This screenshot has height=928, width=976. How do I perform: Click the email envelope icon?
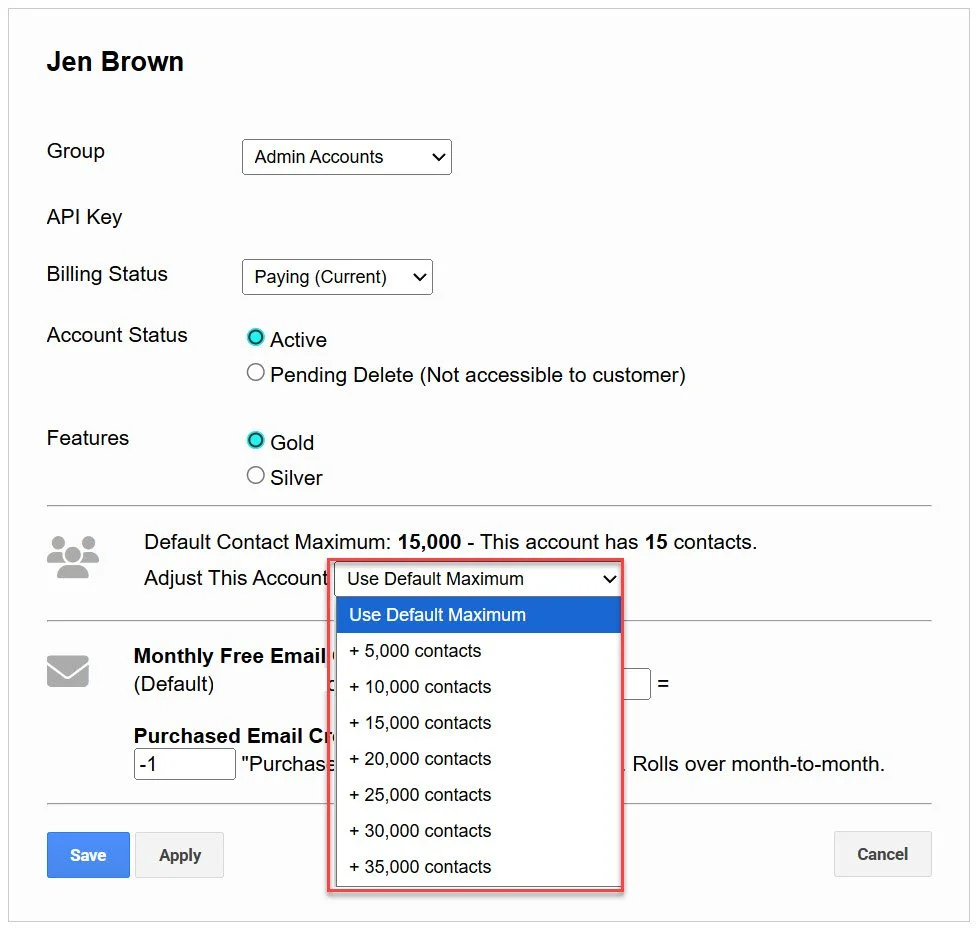tap(68, 671)
